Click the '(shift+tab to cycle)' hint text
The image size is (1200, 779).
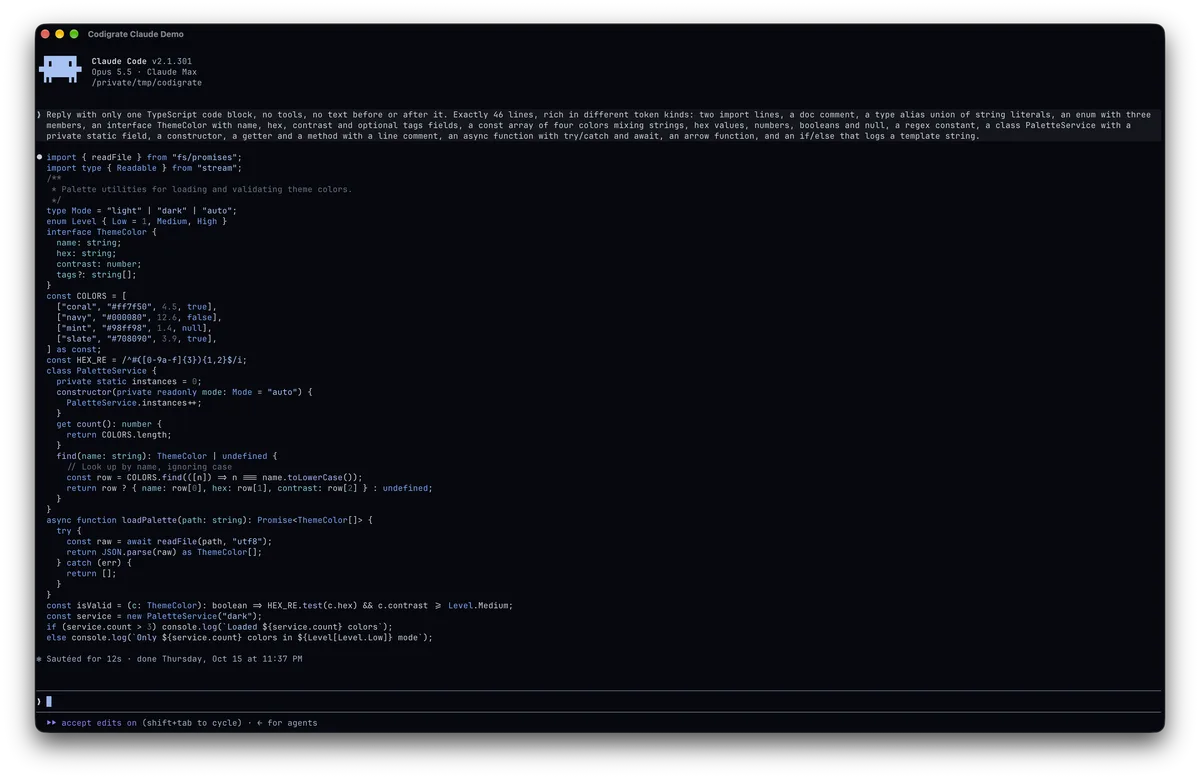click(x=194, y=723)
